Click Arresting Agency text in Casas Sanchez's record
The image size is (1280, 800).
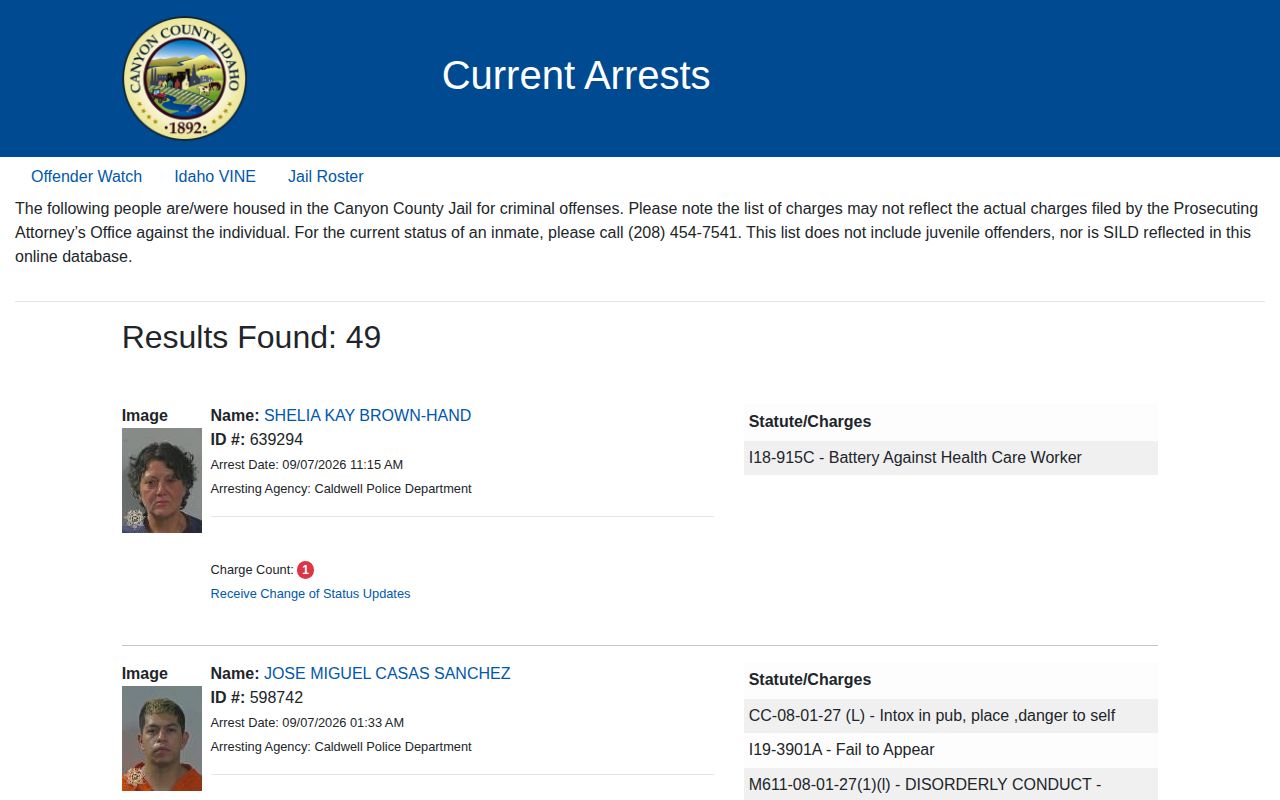click(341, 747)
